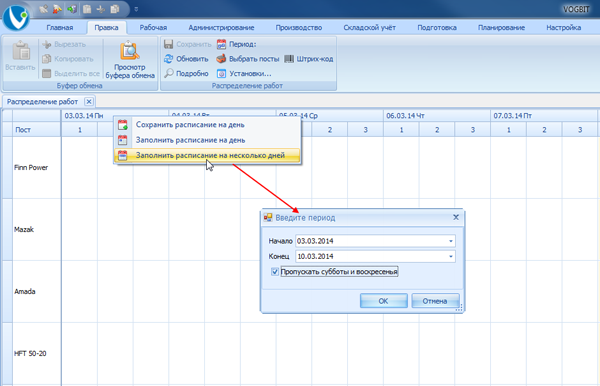This screenshot has height=386, width=600.
Task: Confirm the period with OK button
Action: click(383, 301)
